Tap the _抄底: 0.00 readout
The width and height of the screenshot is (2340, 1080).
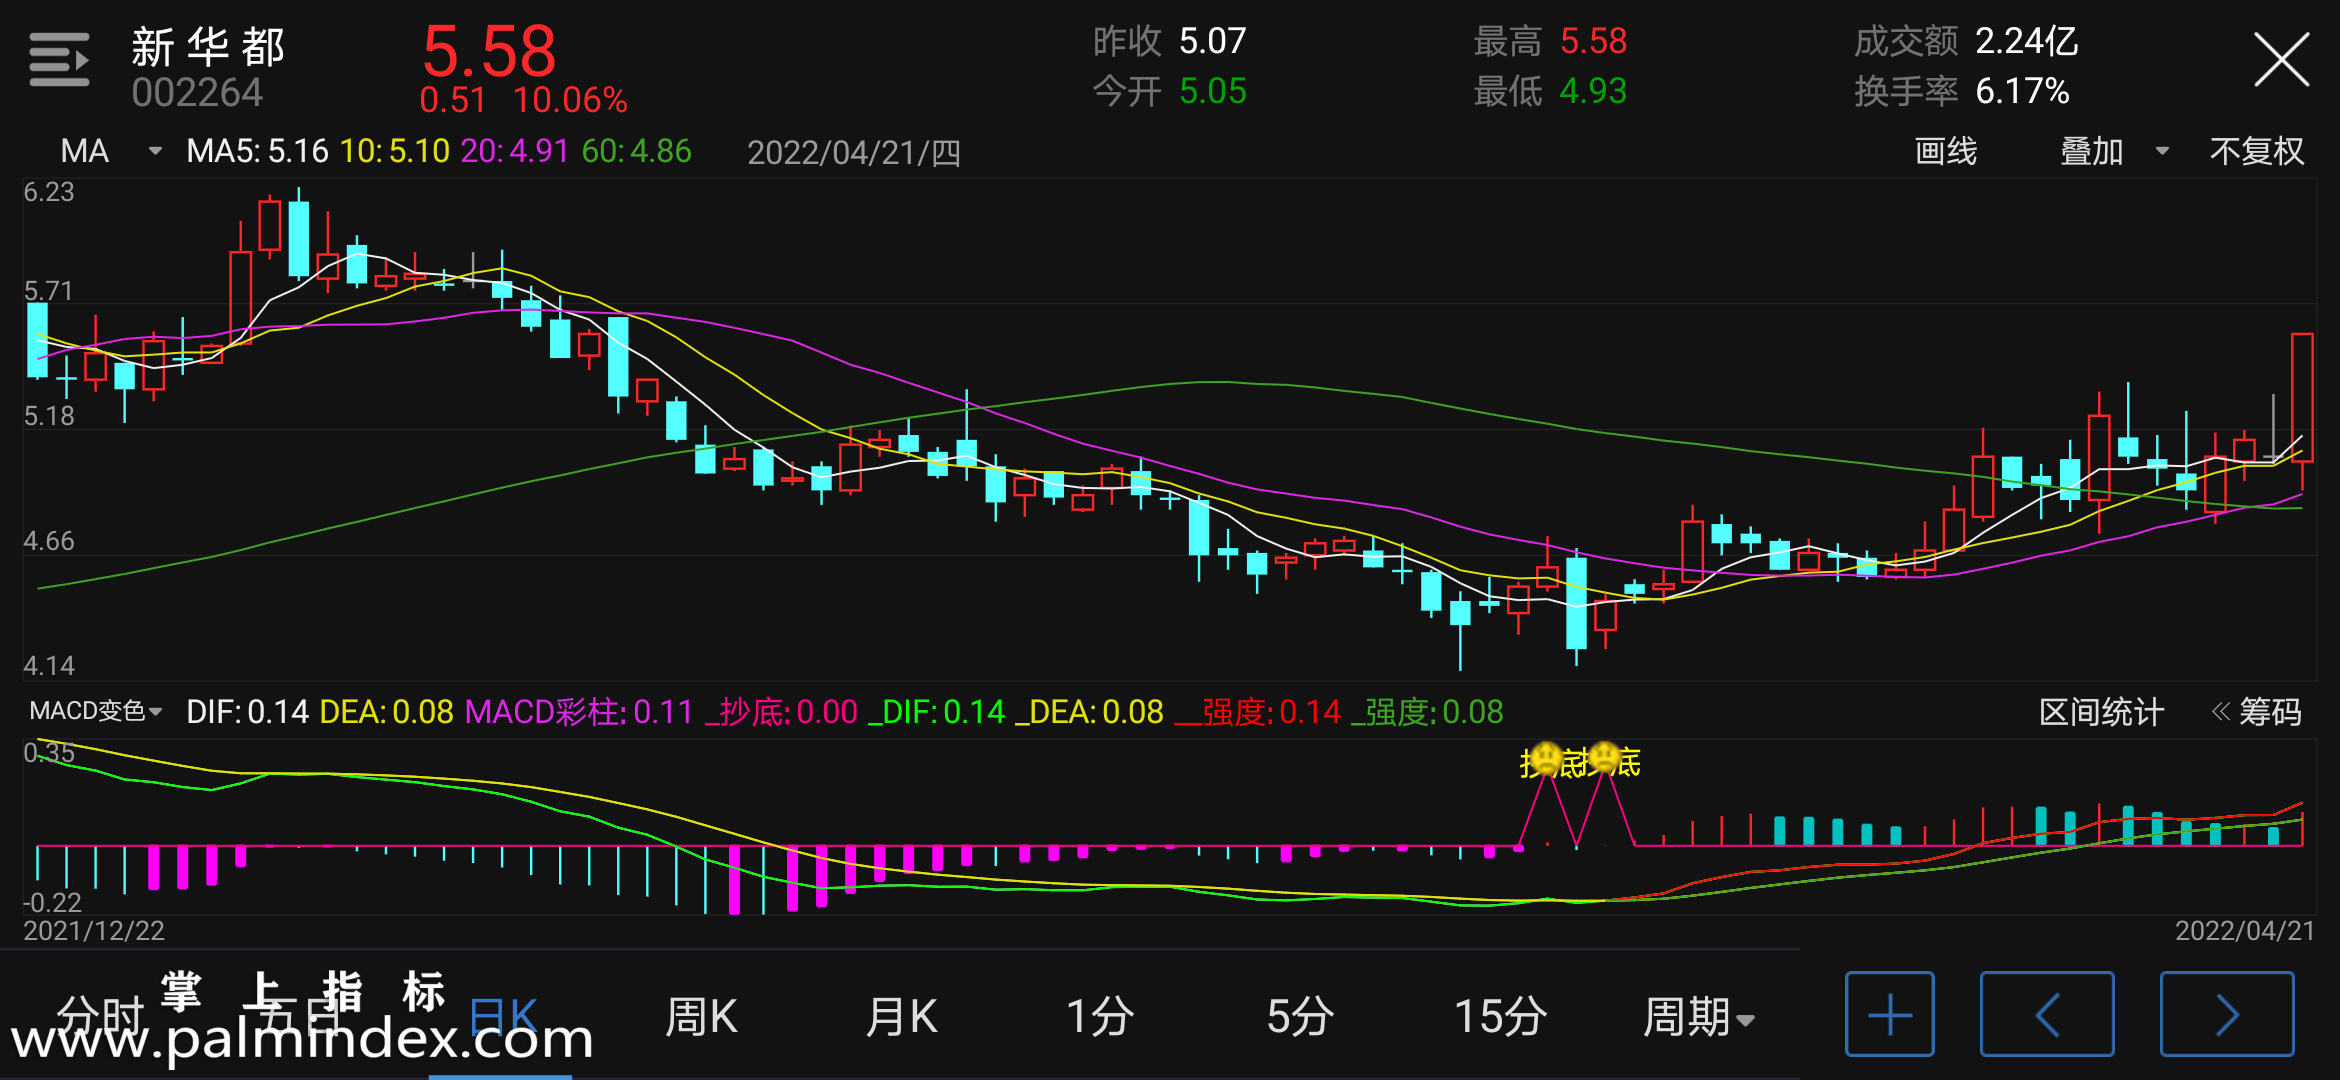tap(781, 712)
